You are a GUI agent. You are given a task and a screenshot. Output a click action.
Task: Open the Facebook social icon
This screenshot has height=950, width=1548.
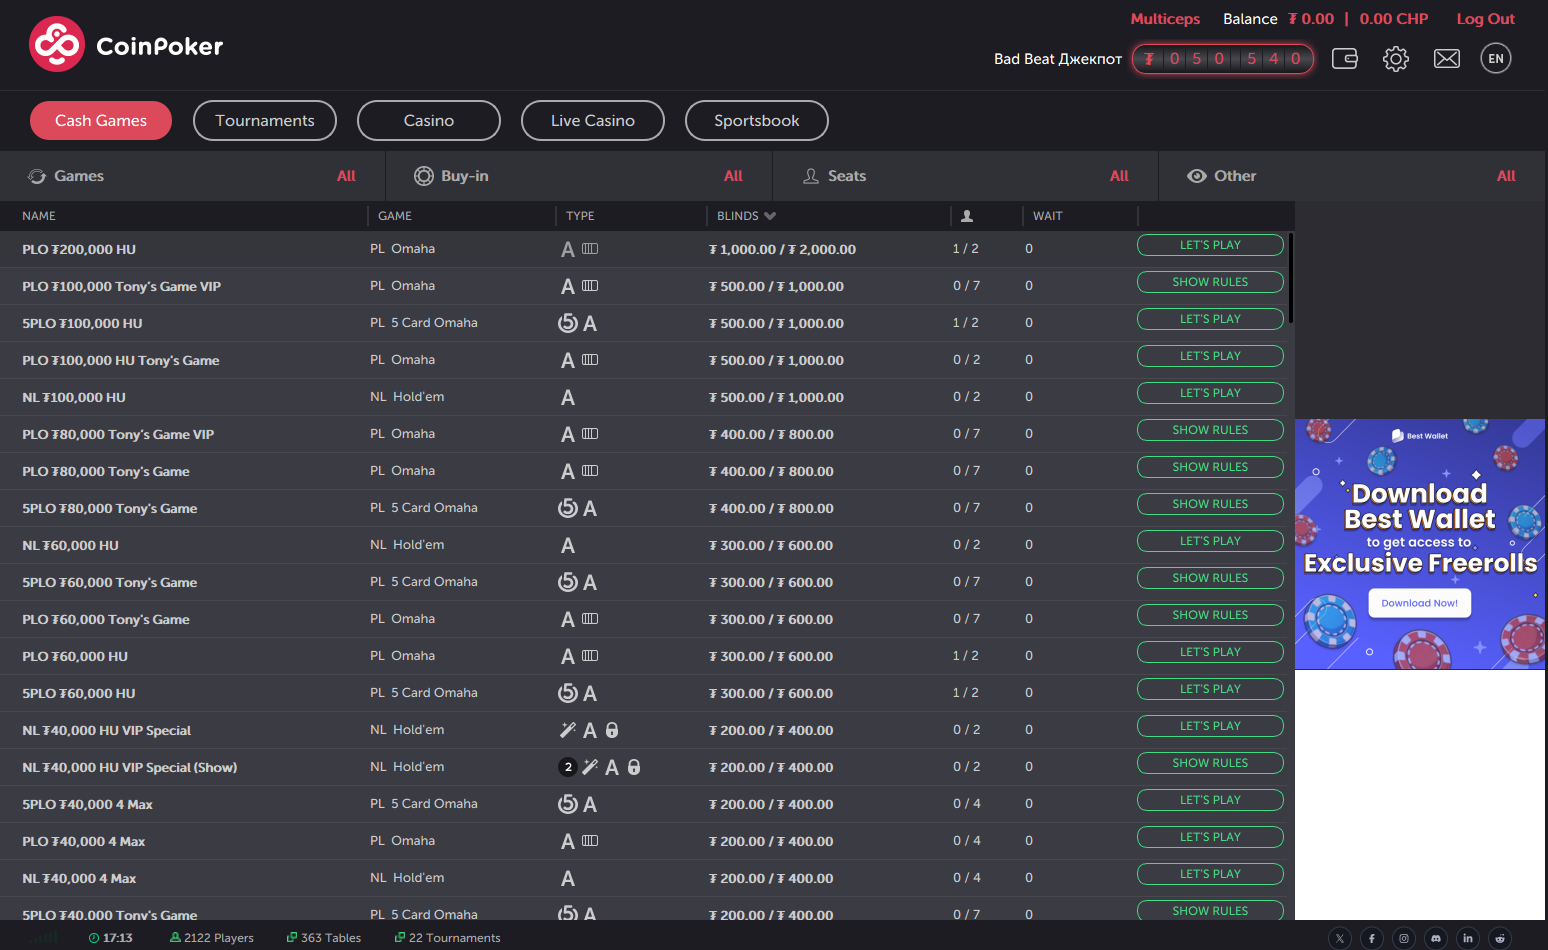click(1372, 938)
